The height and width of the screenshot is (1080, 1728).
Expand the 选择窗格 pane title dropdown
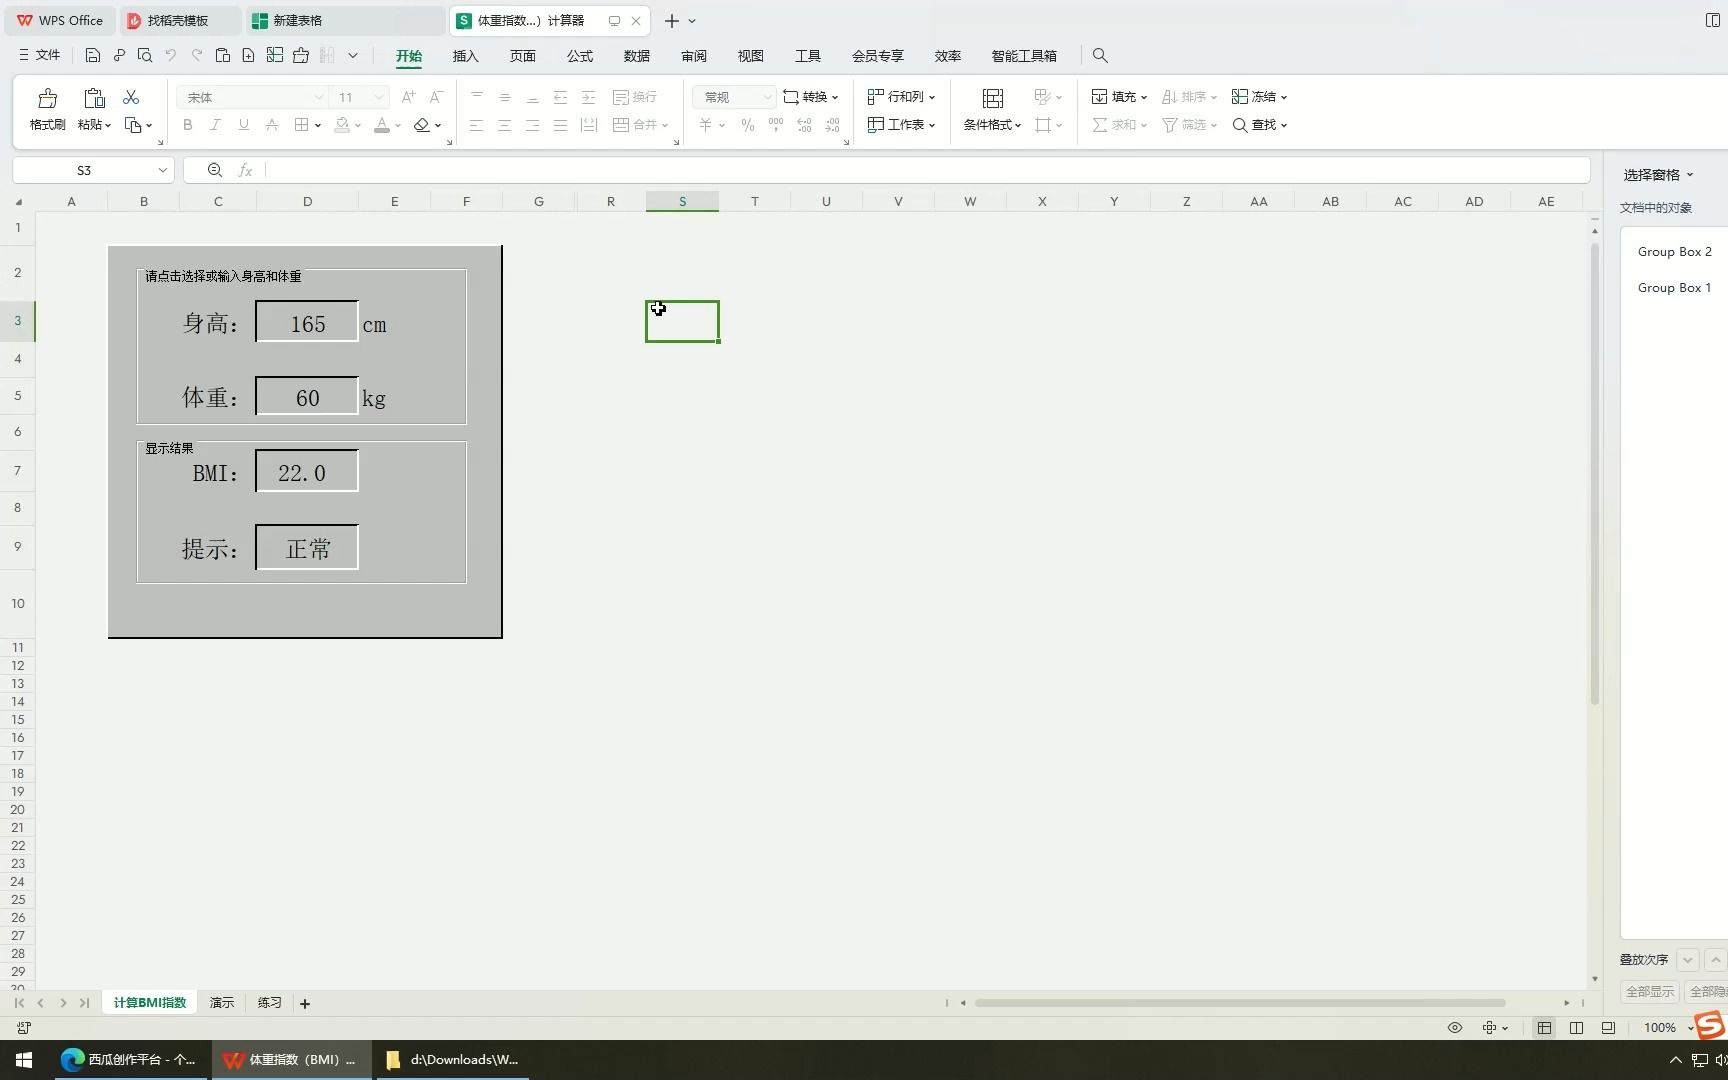coord(1690,175)
